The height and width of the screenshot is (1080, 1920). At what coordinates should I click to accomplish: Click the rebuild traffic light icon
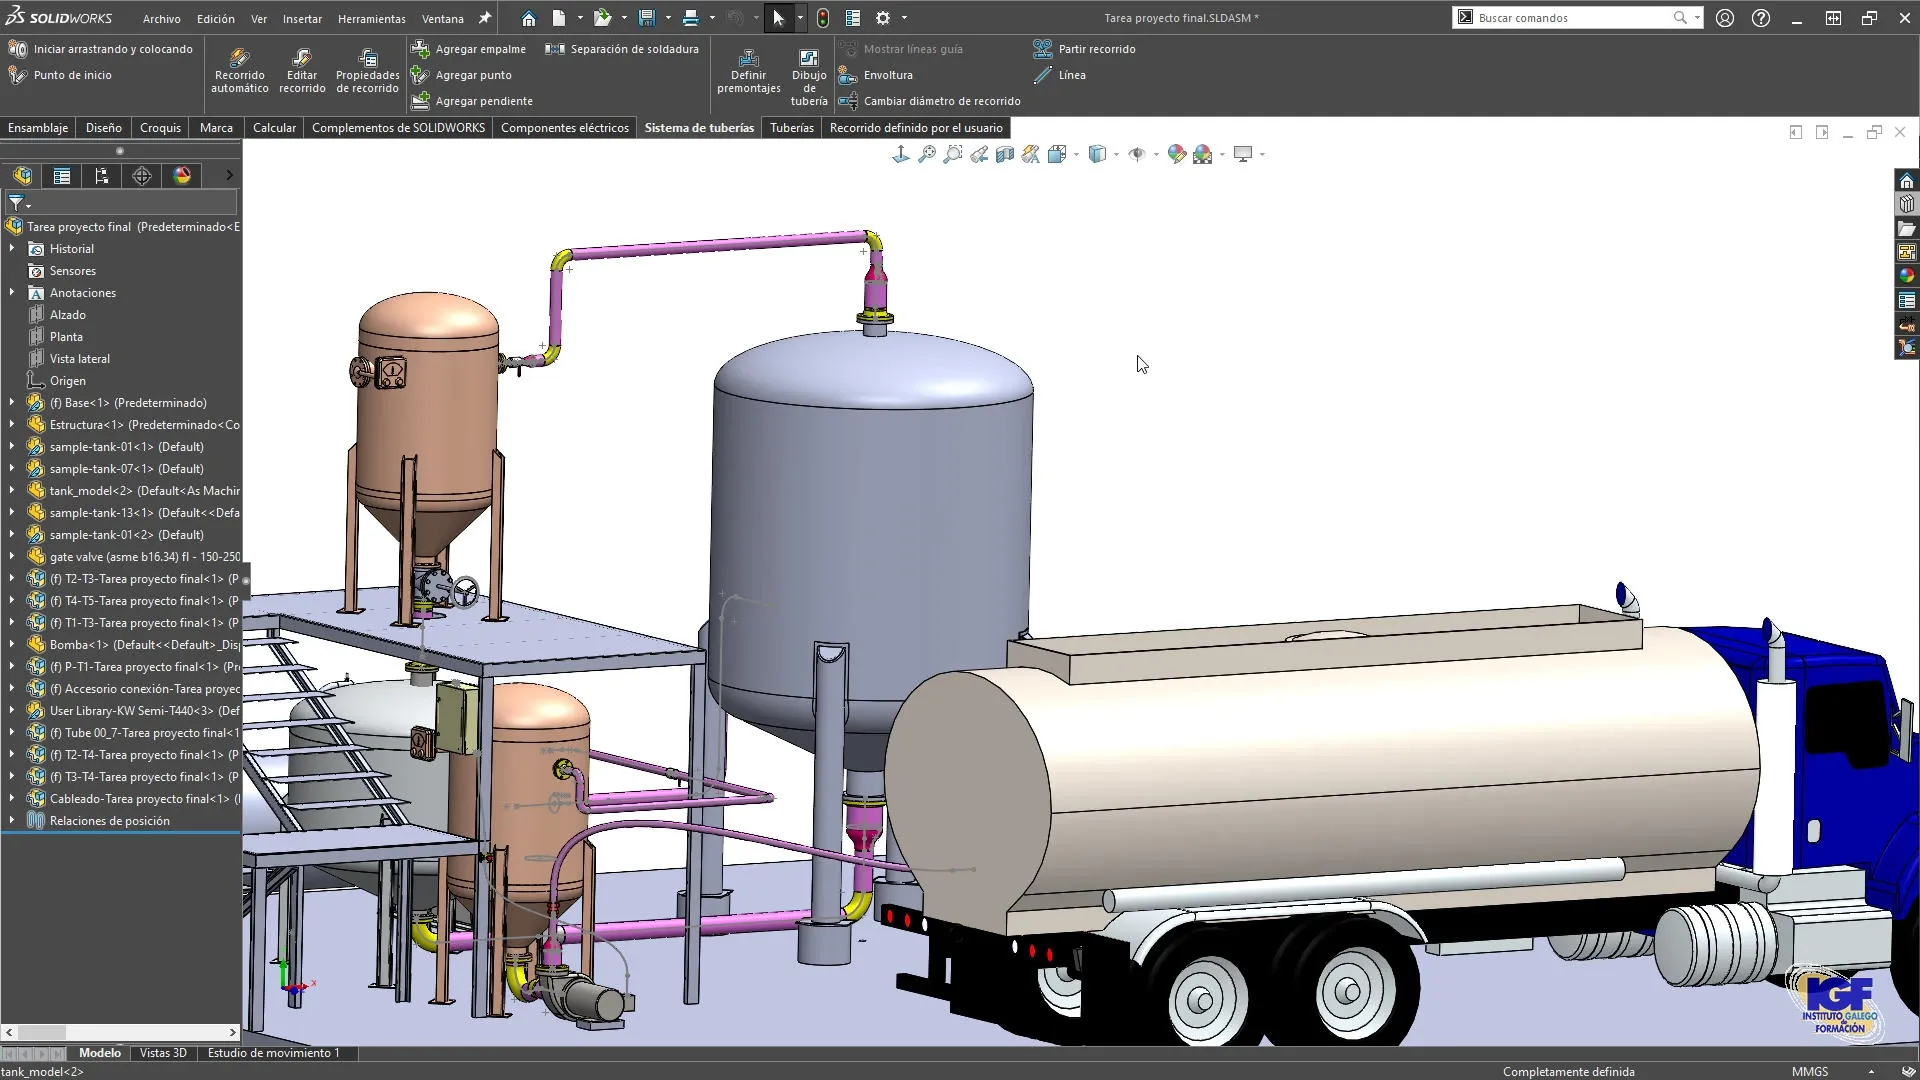[823, 18]
